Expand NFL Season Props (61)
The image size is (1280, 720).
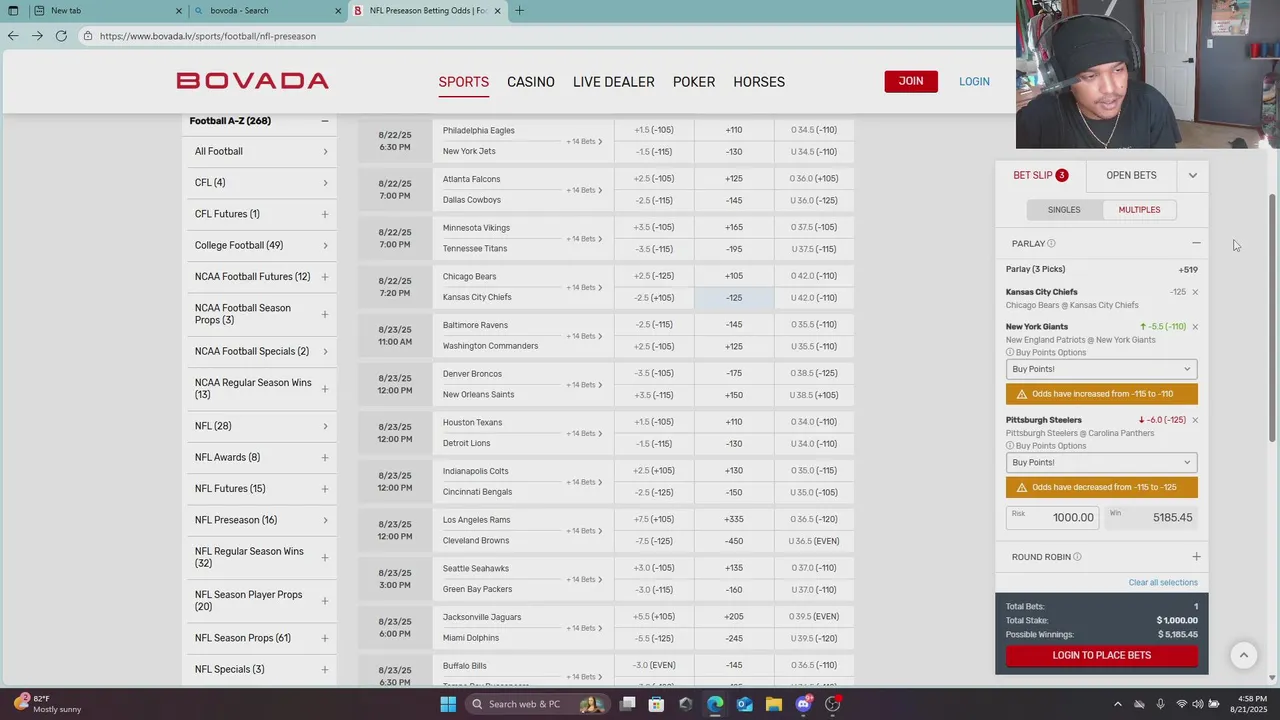[325, 638]
